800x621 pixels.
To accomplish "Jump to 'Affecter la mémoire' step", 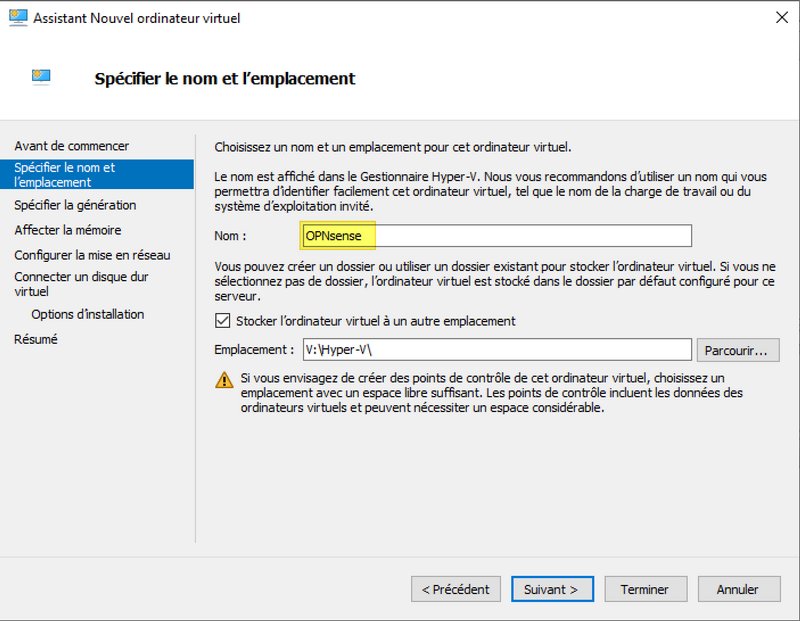I will click(68, 230).
